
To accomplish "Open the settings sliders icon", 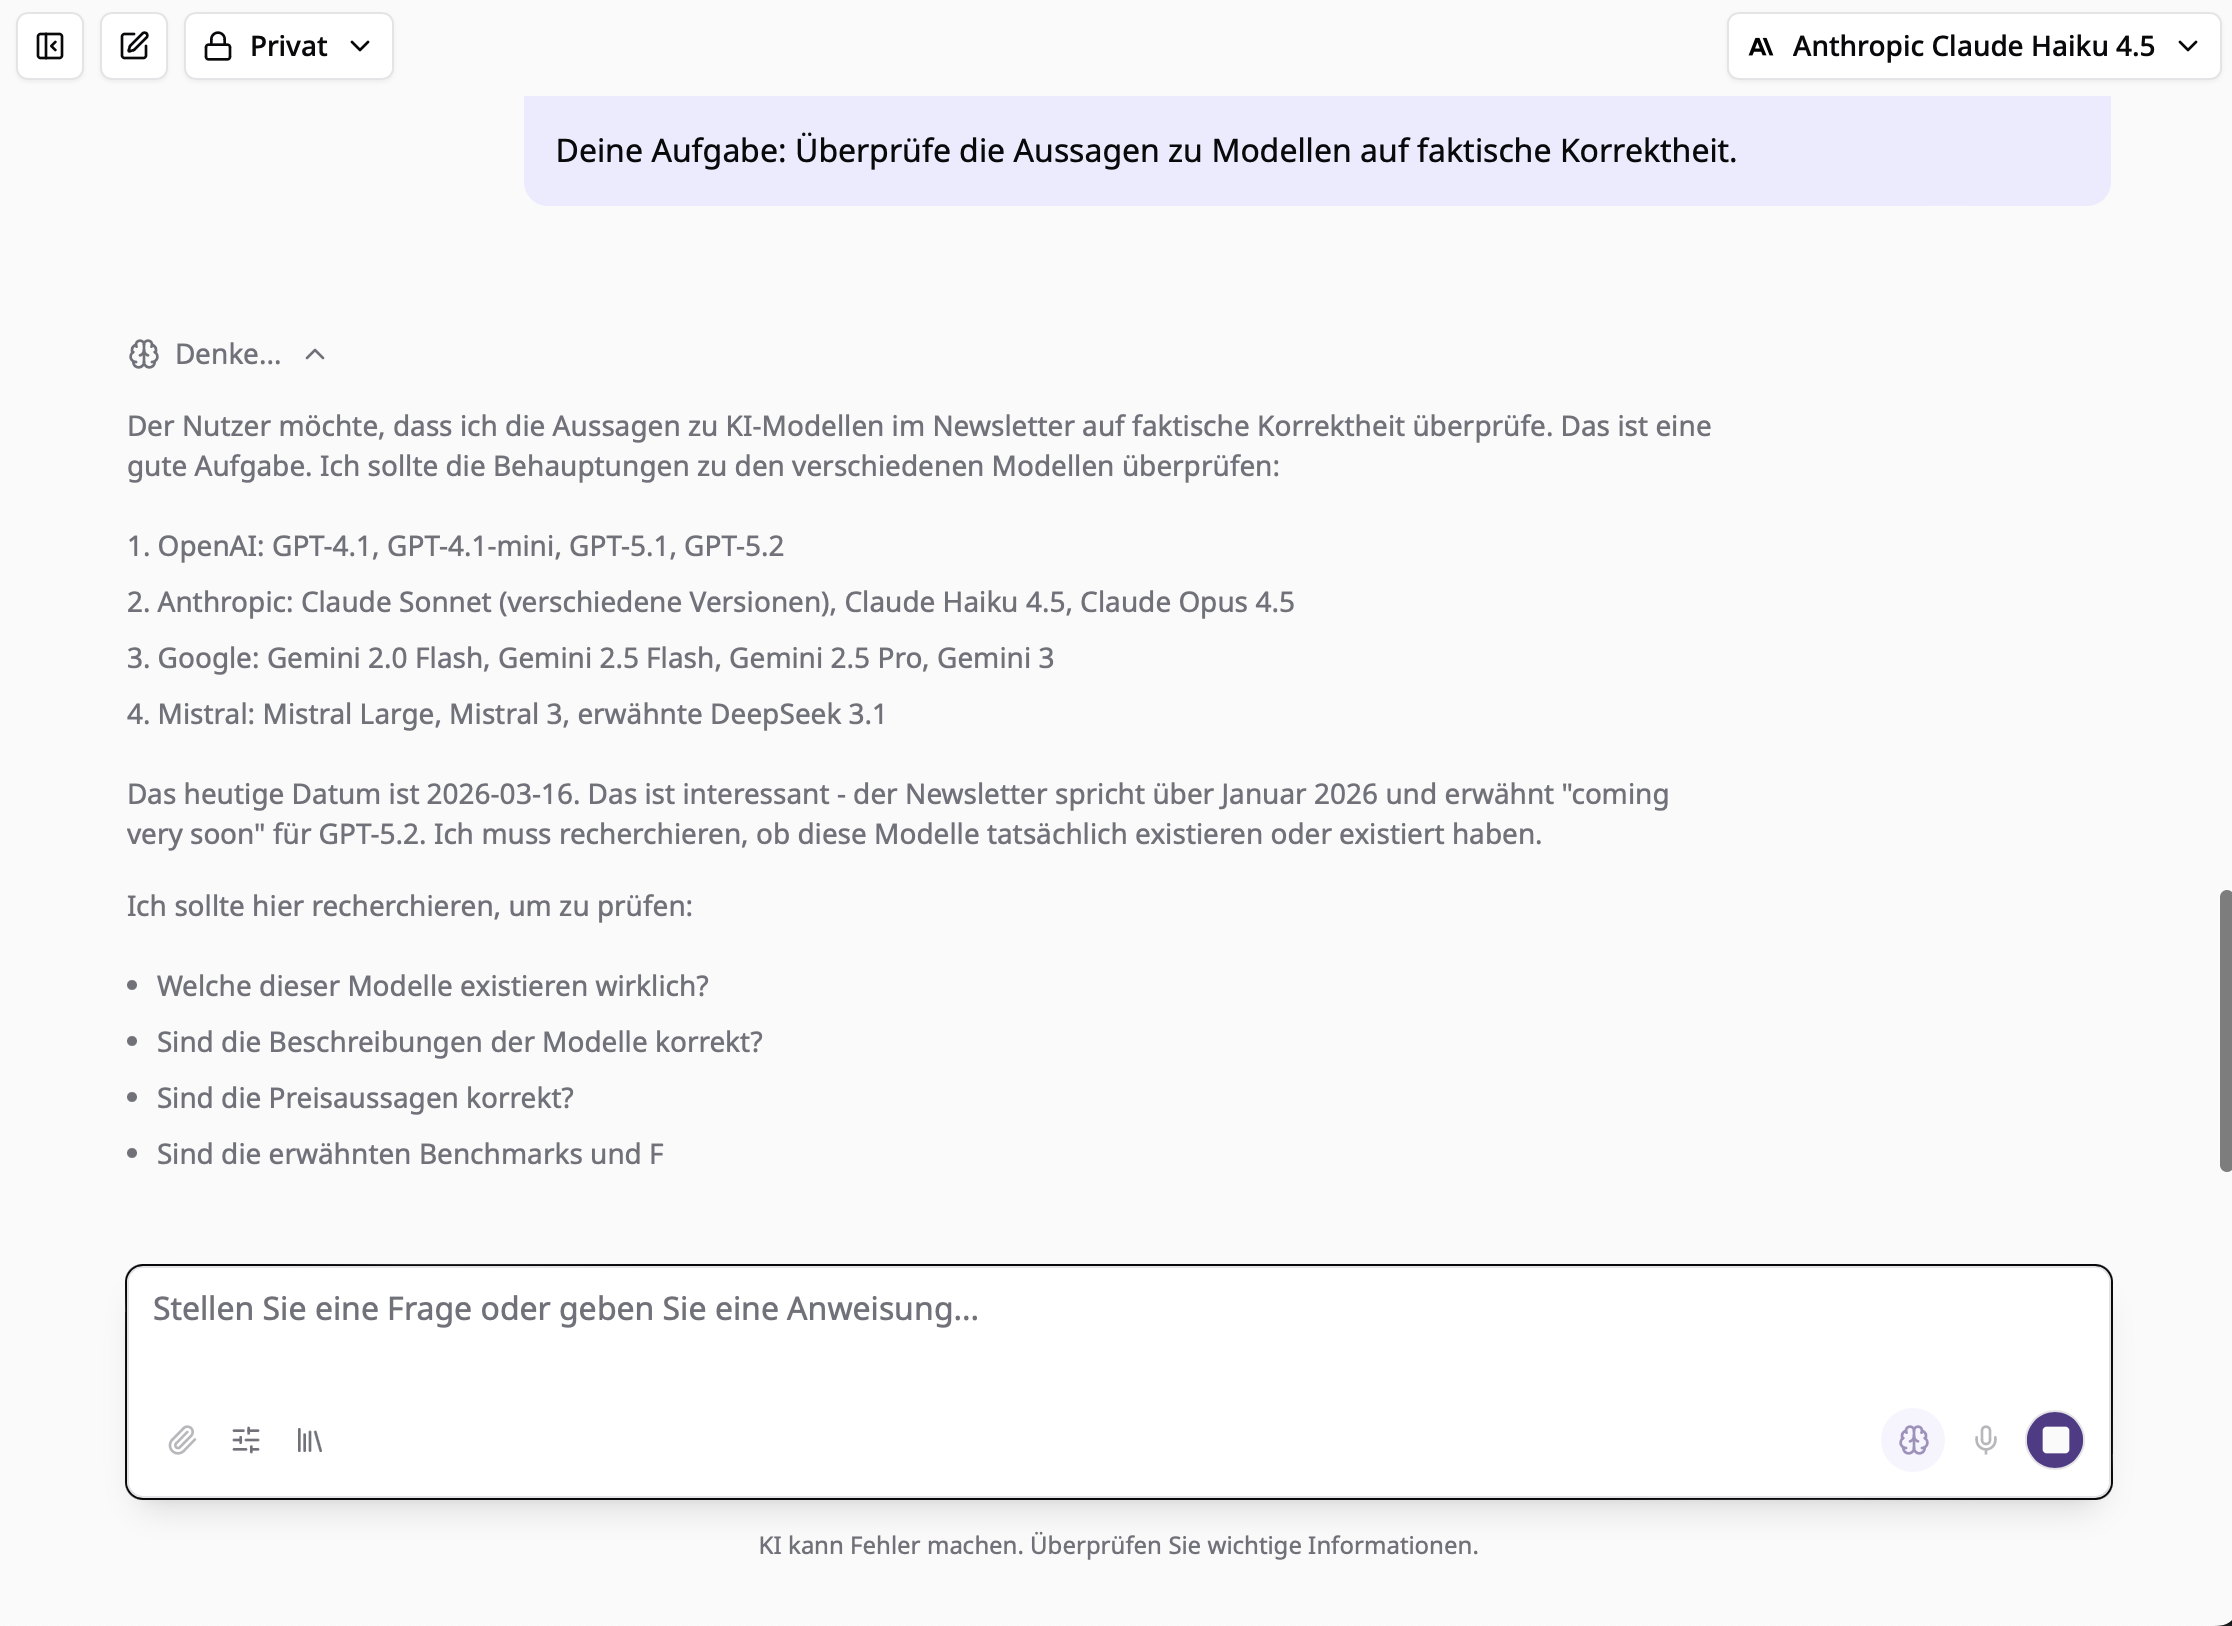I will 246,1440.
